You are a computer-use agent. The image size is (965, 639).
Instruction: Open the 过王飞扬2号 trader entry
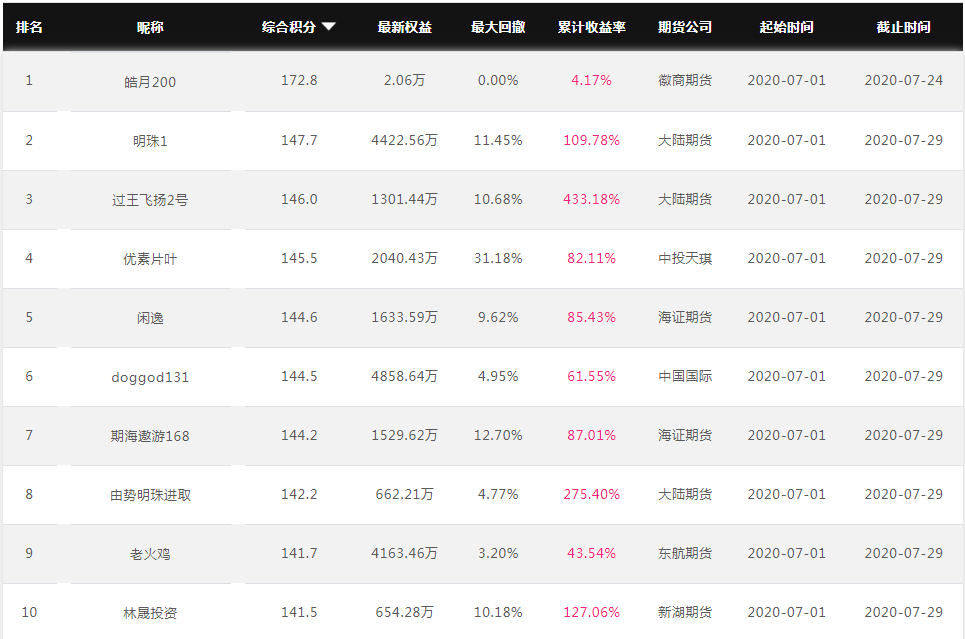(x=150, y=199)
